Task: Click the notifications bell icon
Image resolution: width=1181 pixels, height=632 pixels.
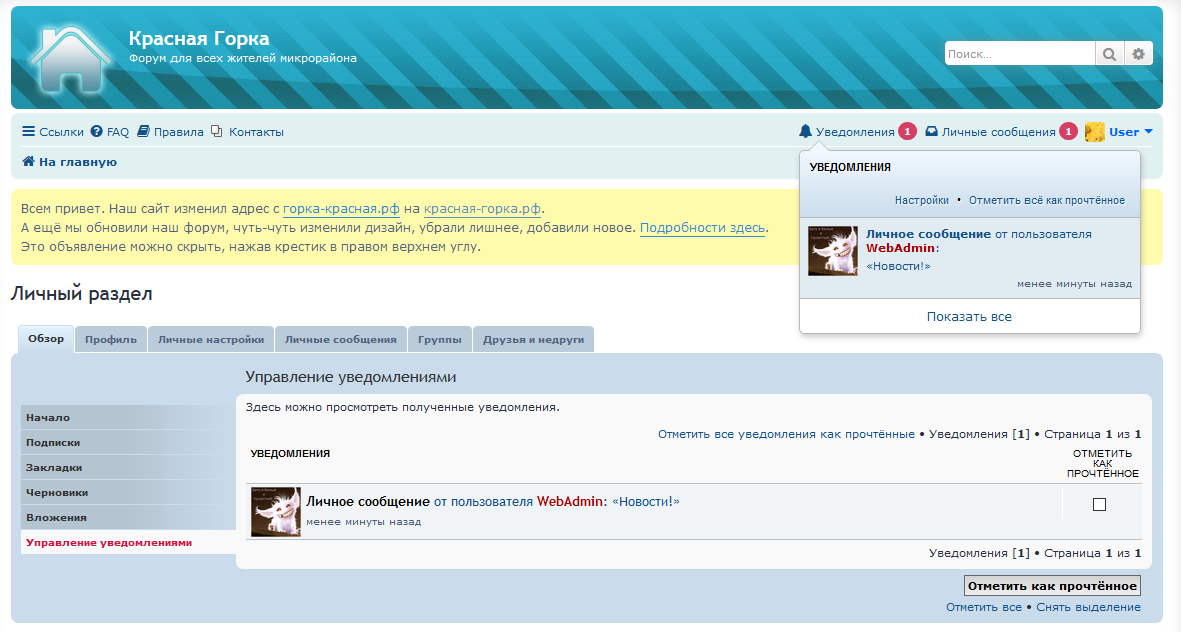Action: pyautogui.click(x=806, y=132)
